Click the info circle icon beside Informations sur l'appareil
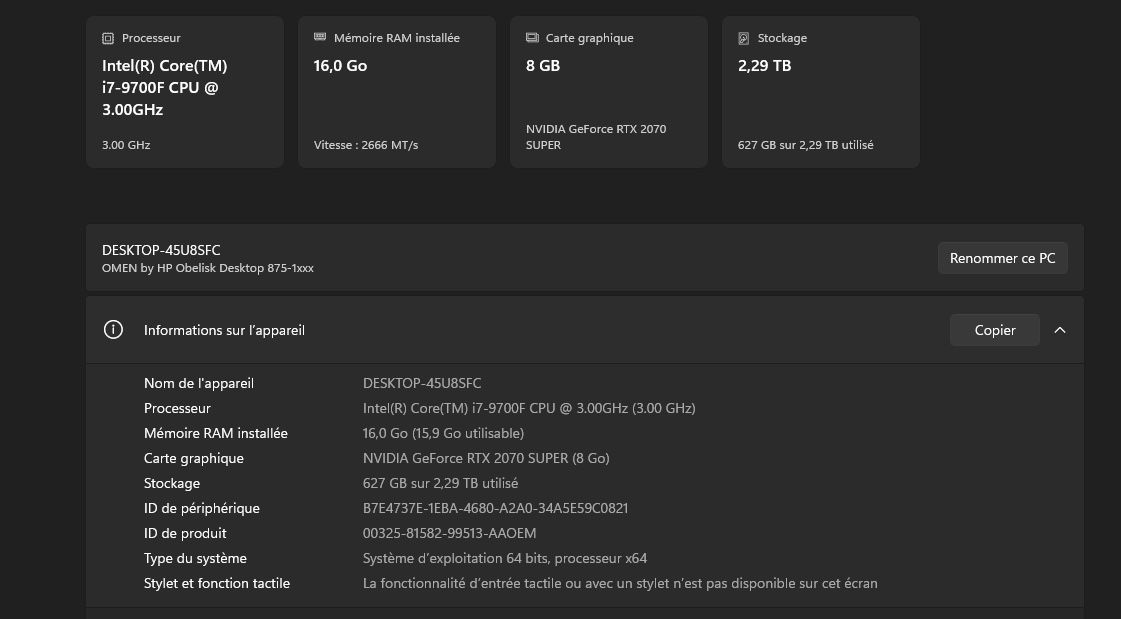The height and width of the screenshot is (619, 1121). [113, 330]
